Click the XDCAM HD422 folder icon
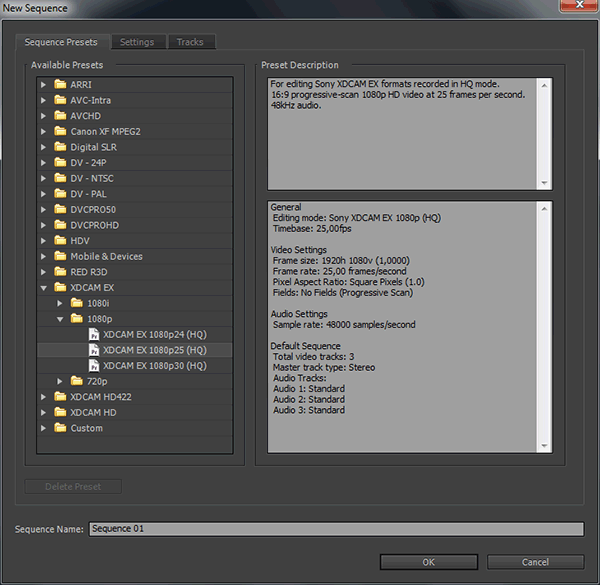 (60, 397)
